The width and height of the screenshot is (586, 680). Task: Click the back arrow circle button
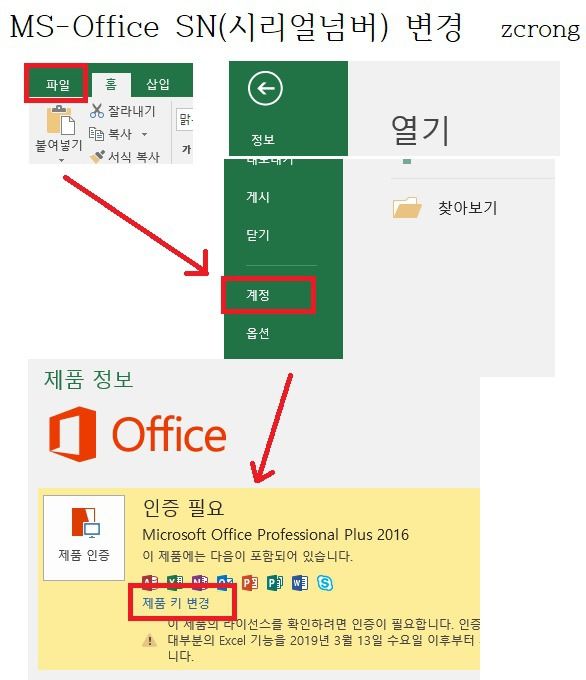pyautogui.click(x=265, y=88)
